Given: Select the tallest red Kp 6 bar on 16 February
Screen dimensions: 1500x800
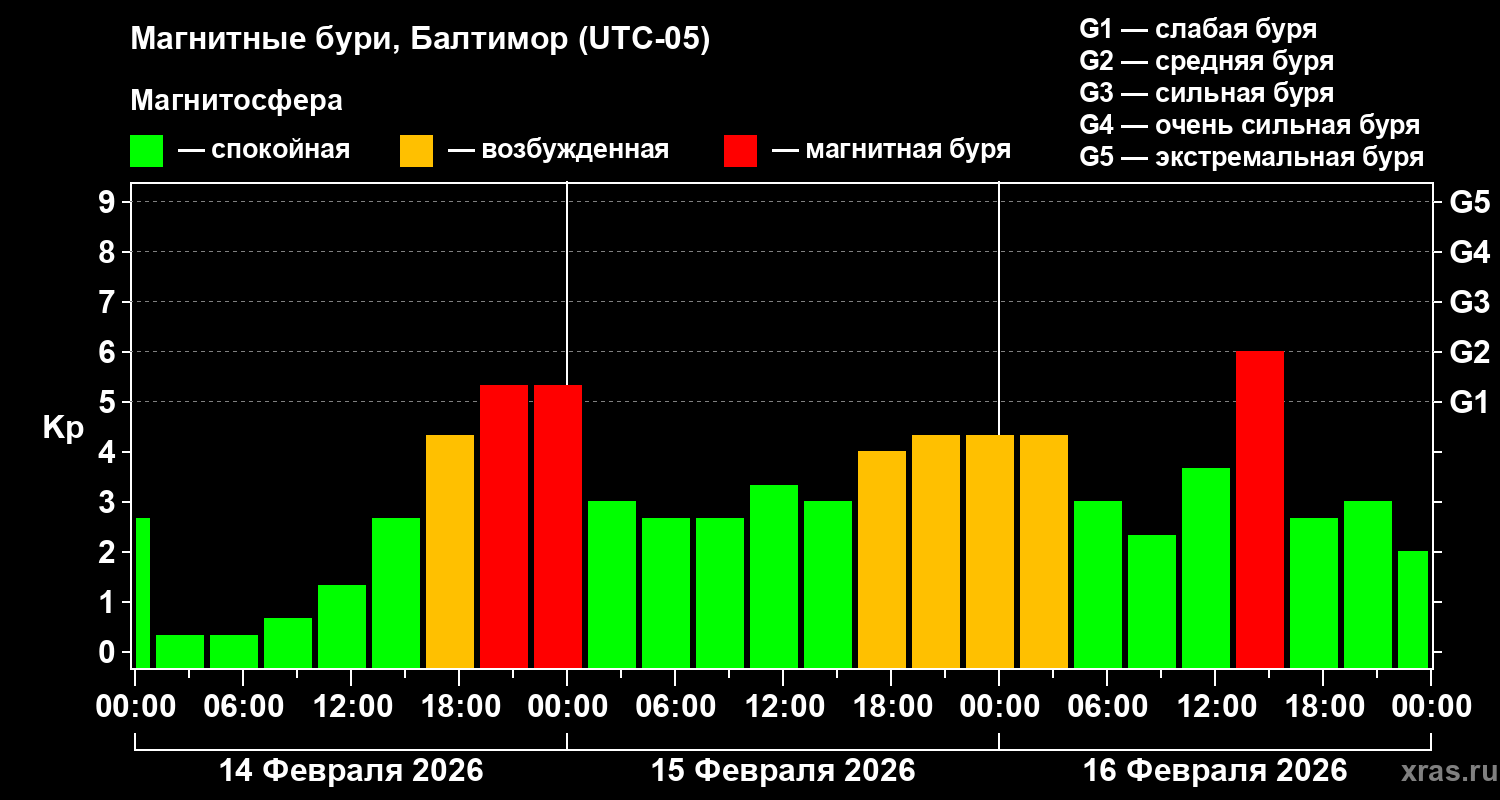Looking at the screenshot, I should point(1259,509).
